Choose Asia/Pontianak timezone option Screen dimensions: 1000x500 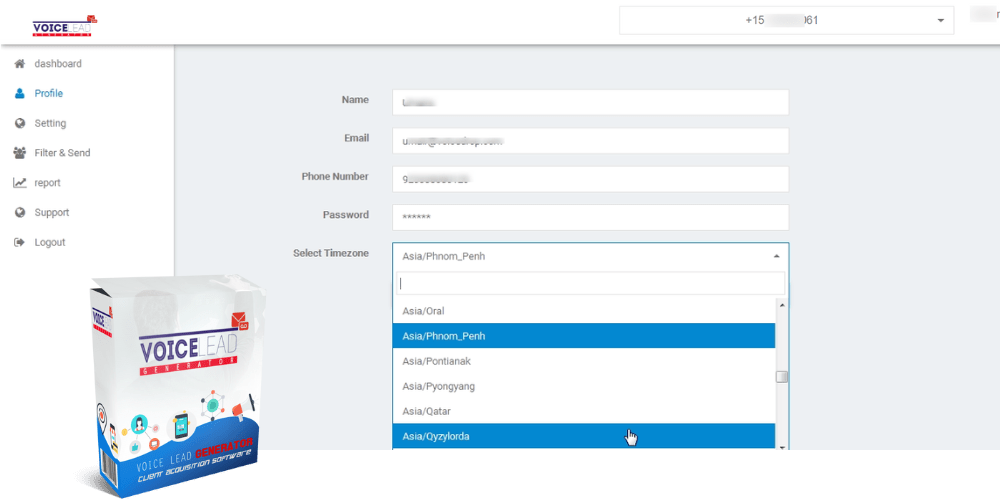click(x=584, y=361)
